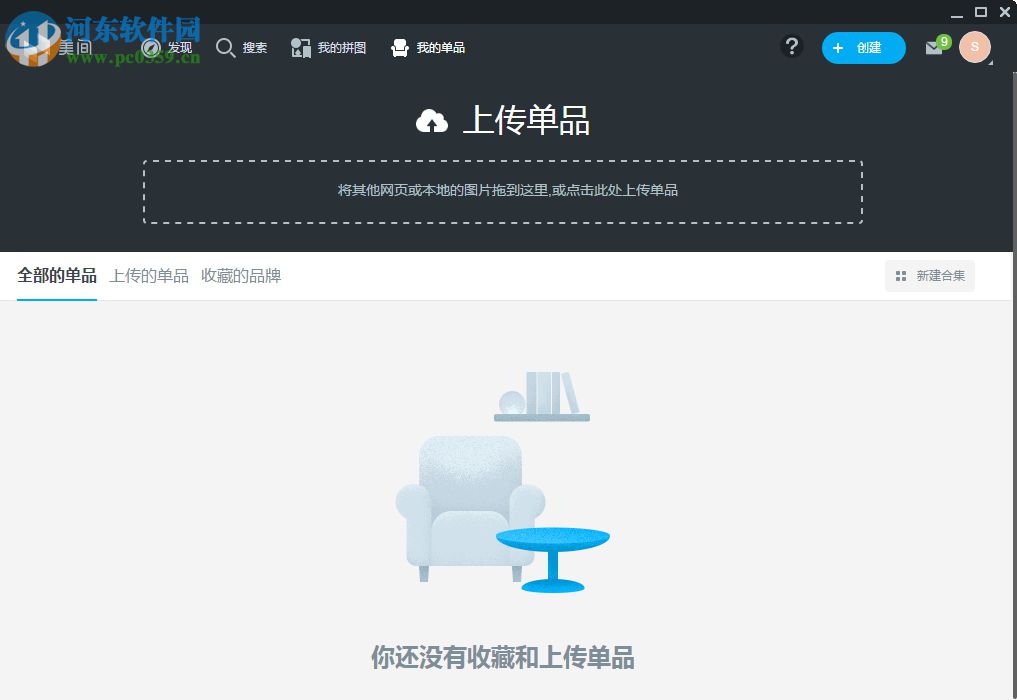Open the account menu via avatar S
This screenshot has height=700, width=1017.
974,47
